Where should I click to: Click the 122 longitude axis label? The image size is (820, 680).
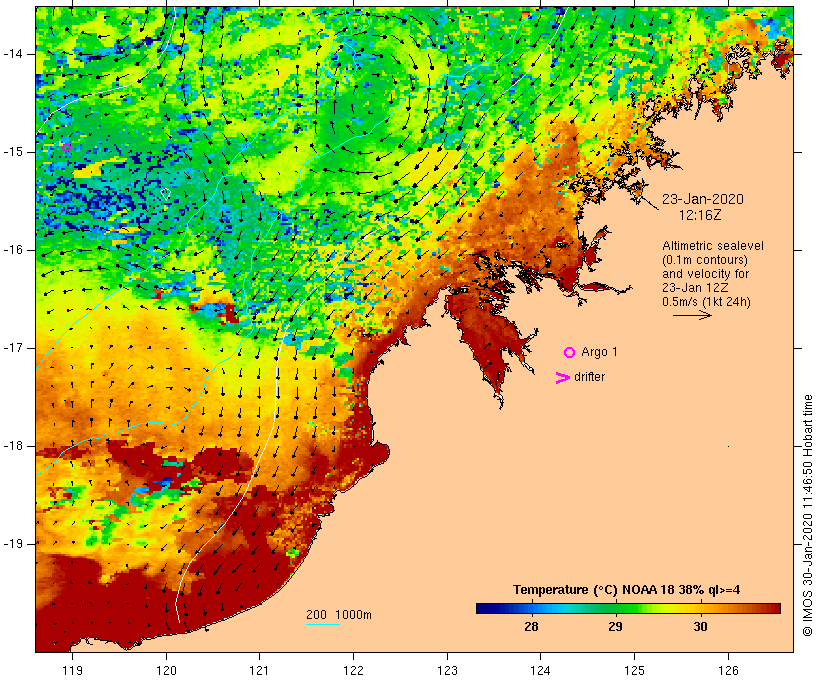click(x=354, y=671)
